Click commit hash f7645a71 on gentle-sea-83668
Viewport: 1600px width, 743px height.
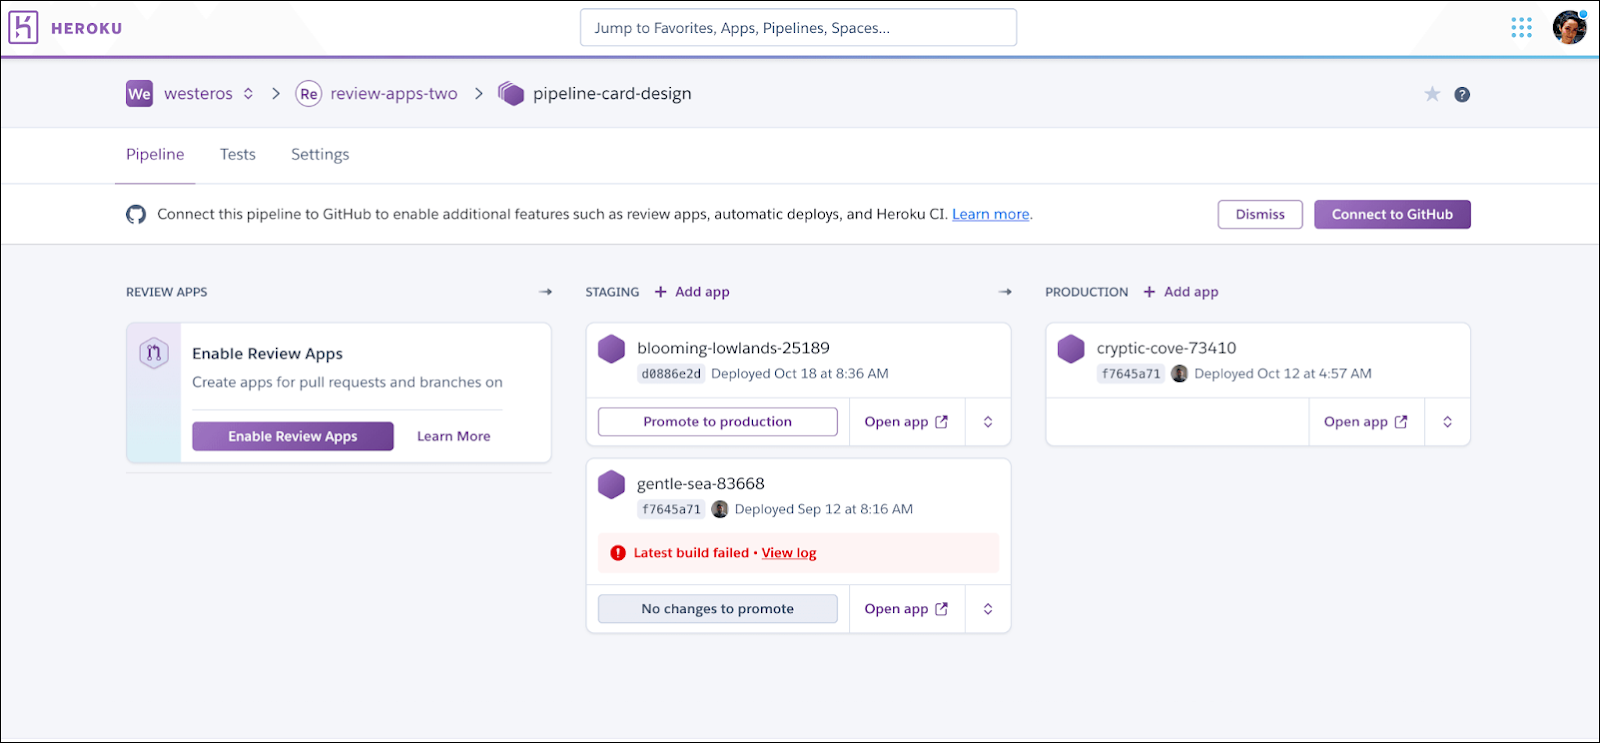click(671, 509)
